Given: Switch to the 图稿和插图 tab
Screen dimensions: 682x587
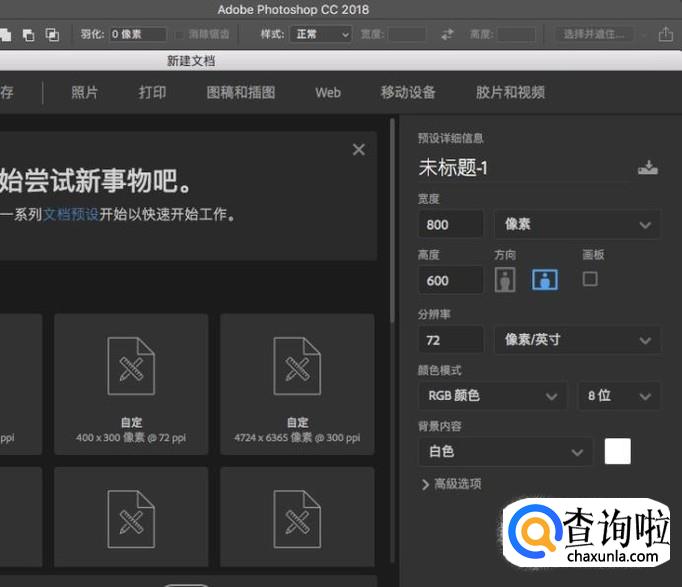Looking at the screenshot, I should click(x=241, y=92).
